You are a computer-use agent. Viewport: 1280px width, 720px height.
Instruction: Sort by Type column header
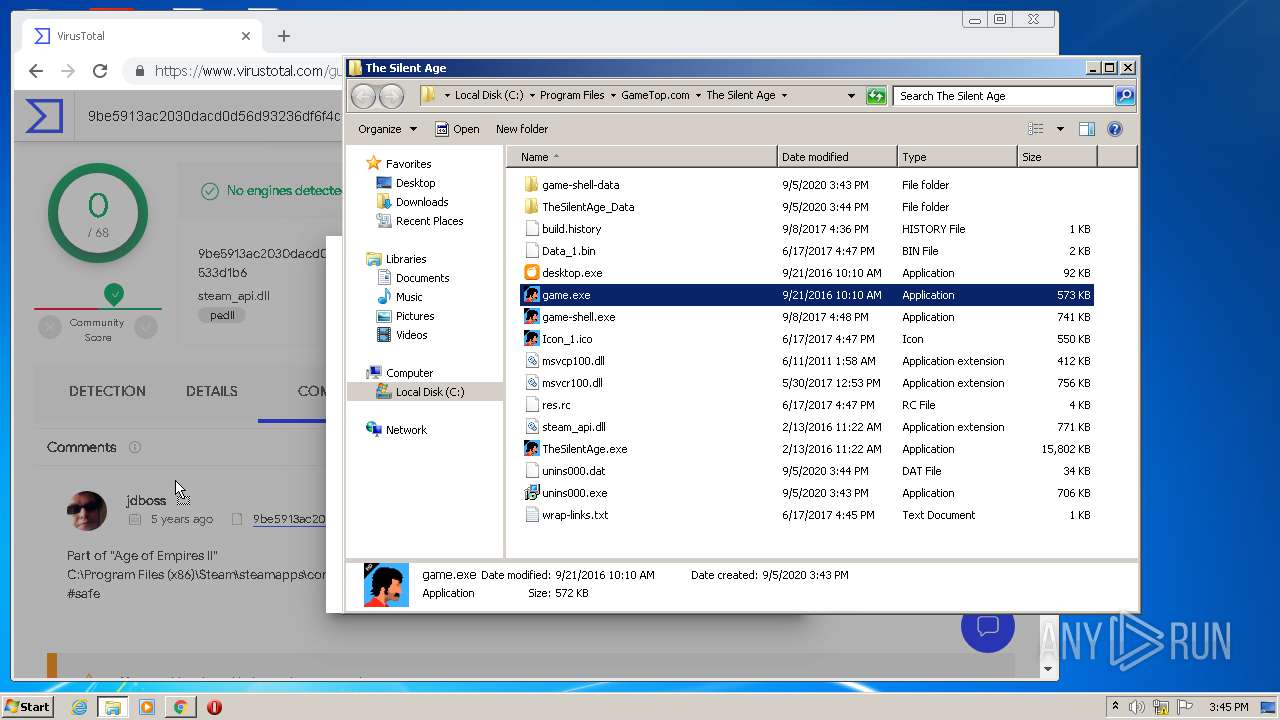[957, 157]
